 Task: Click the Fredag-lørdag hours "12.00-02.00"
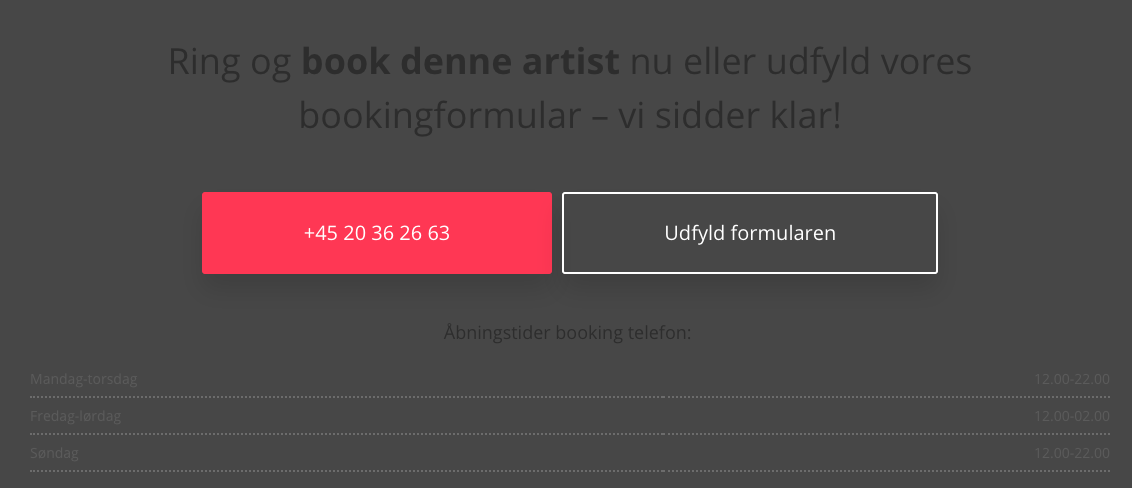1072,416
